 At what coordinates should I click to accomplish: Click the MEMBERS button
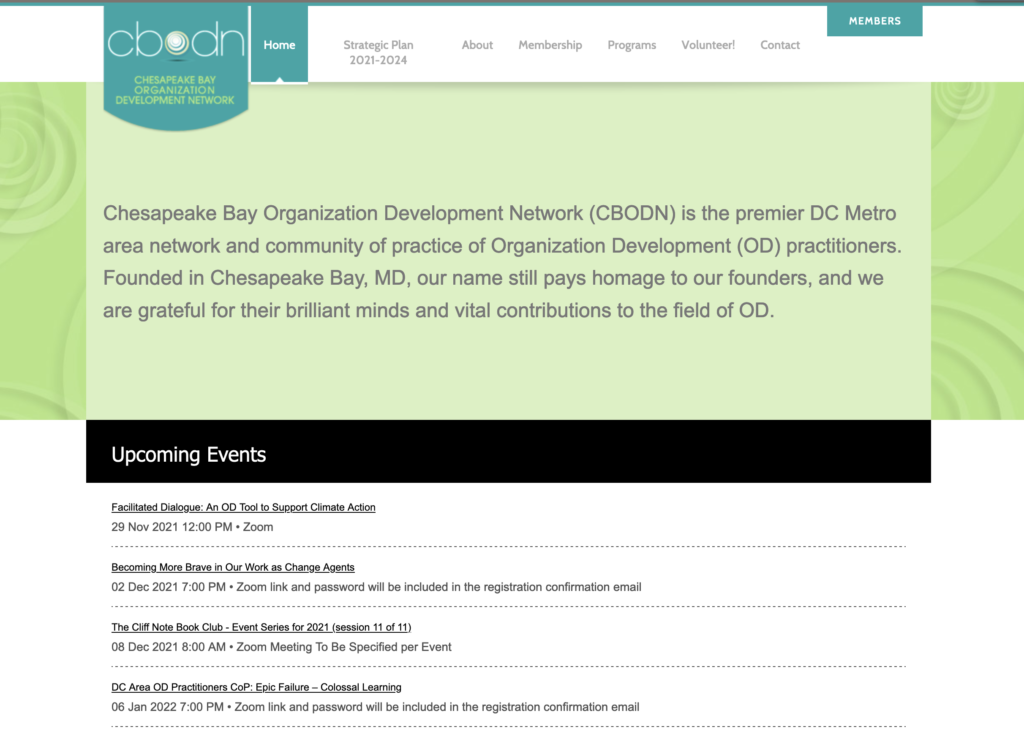(874, 21)
